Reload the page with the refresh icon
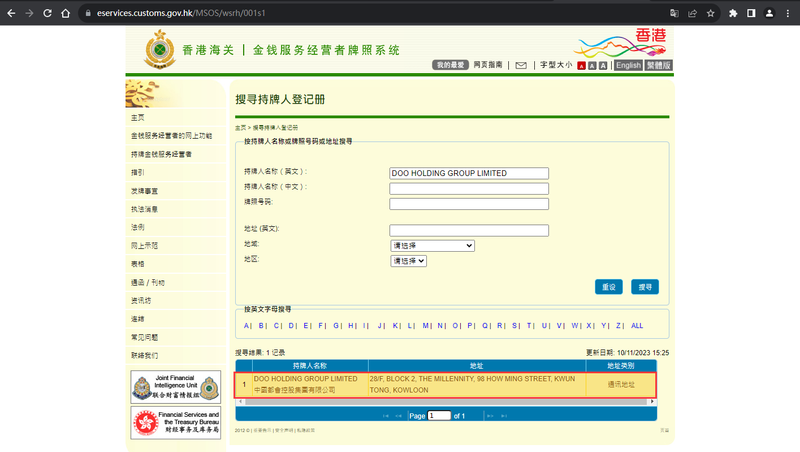Viewport: 800px width, 452px height. (47, 13)
